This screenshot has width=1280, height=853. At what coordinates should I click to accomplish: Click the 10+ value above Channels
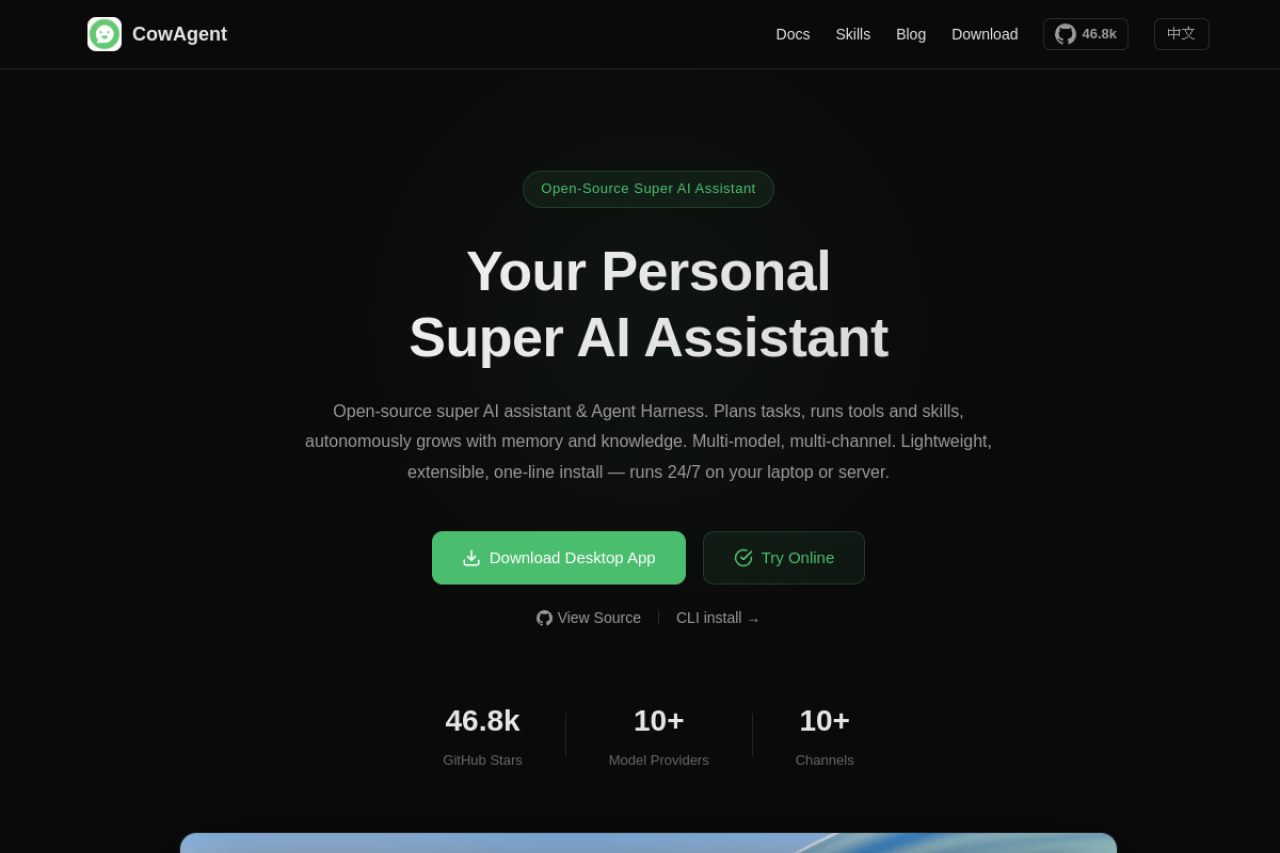825,721
